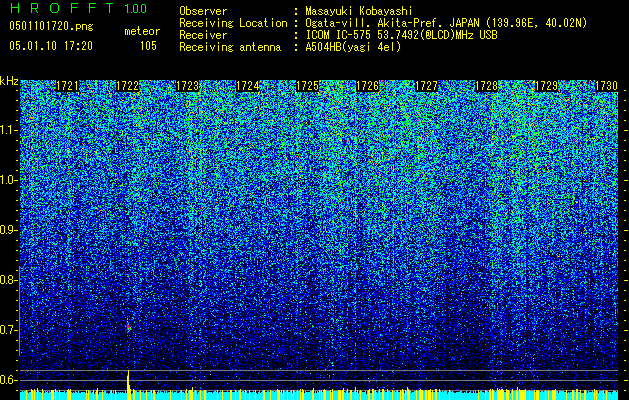Viewport: 629px width, 400px height.
Task: Click the red meteor echo spot near 0.7 kHz
Action: [x=128, y=327]
